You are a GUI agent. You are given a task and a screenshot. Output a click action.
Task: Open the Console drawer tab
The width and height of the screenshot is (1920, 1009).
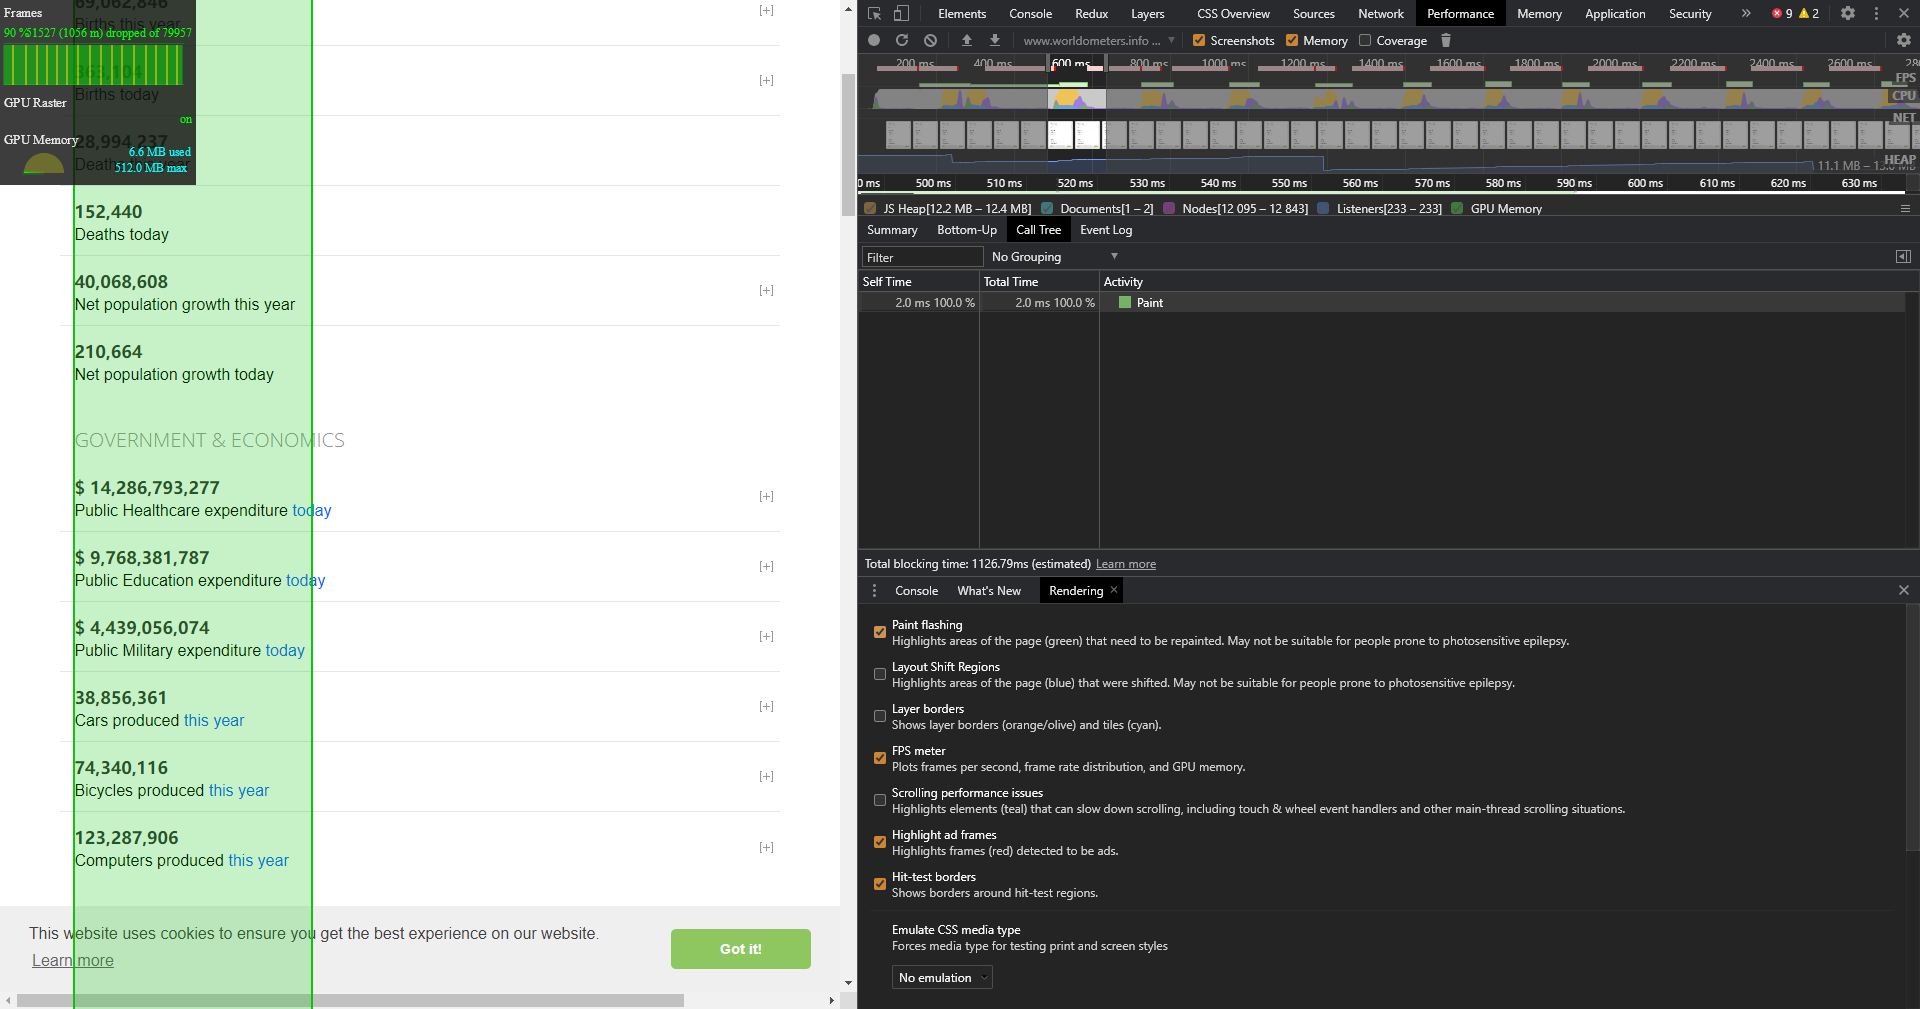[x=916, y=591]
